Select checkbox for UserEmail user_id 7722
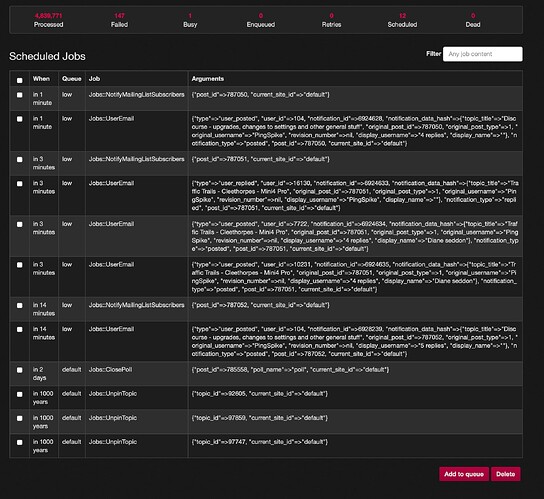This screenshot has width=544, height=499. [20, 225]
